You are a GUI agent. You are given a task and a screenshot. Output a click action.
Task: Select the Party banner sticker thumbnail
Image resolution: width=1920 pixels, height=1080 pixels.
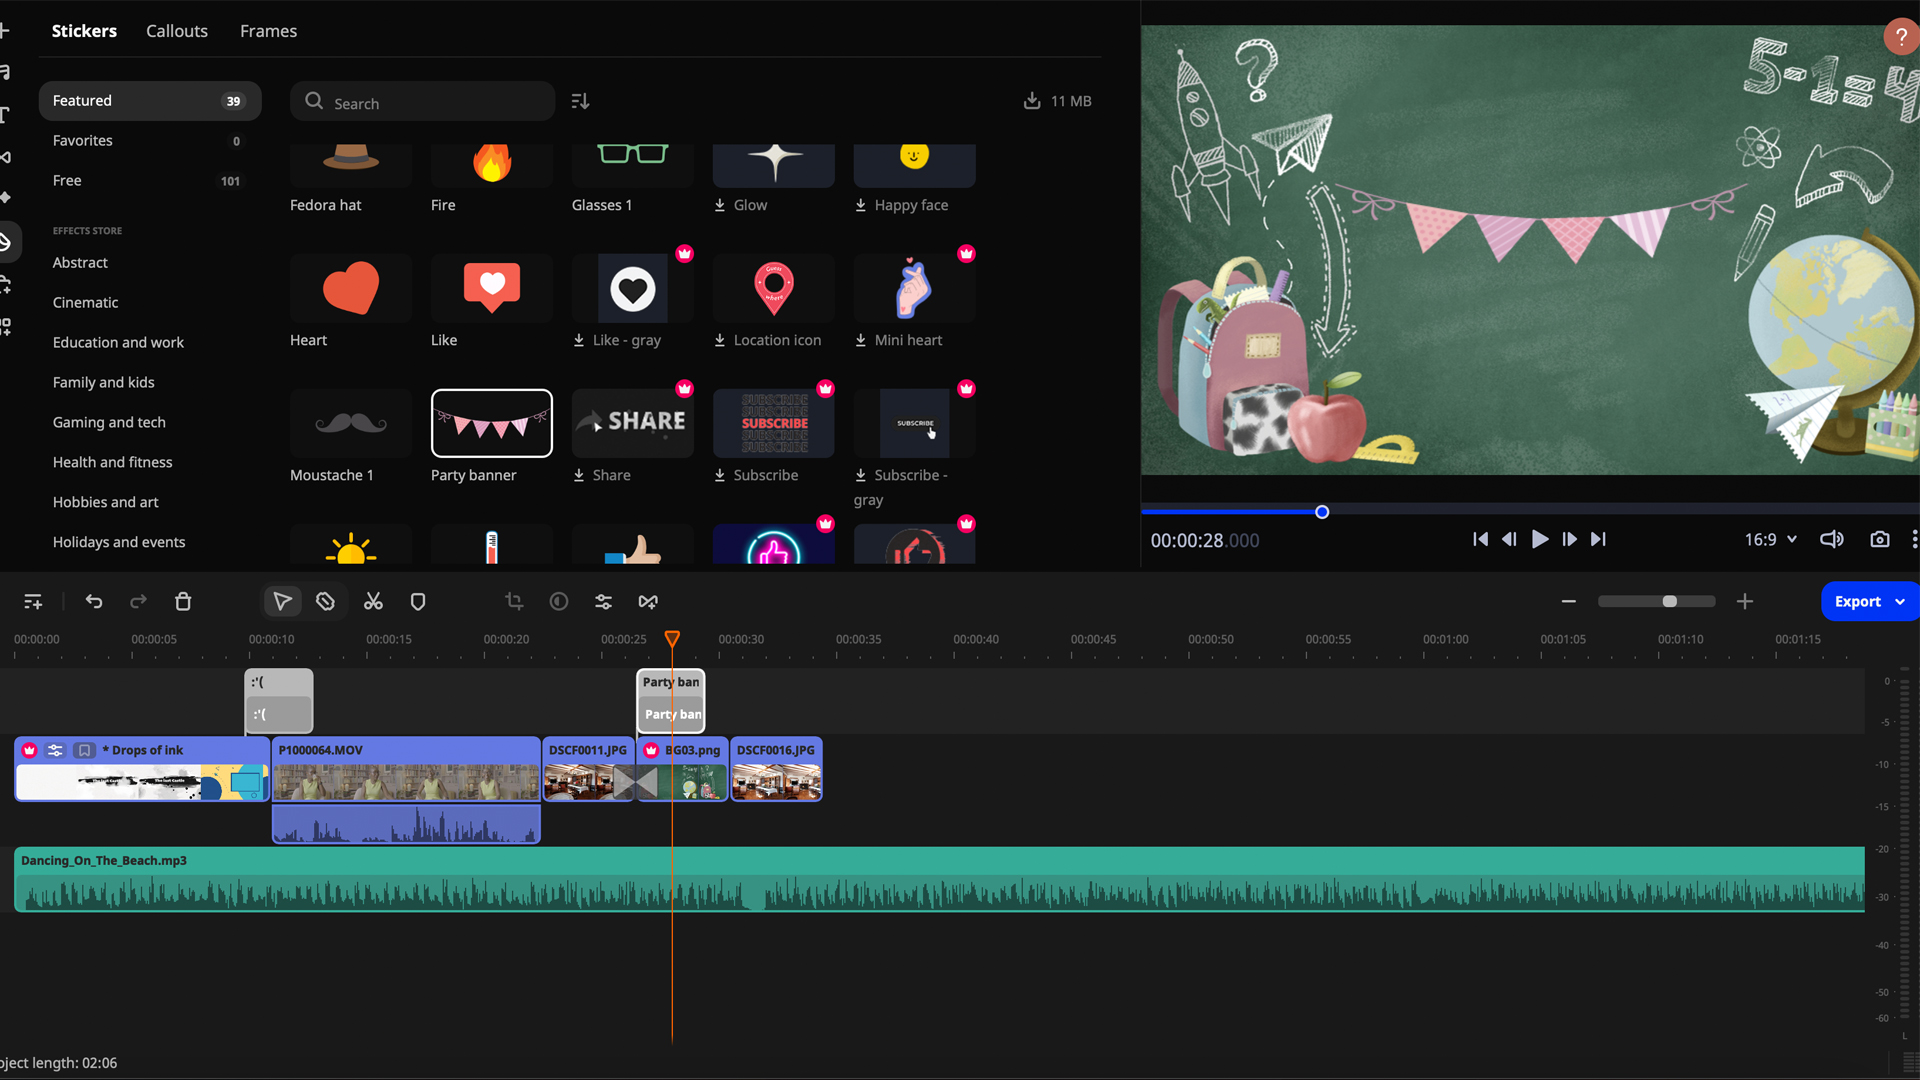point(491,422)
